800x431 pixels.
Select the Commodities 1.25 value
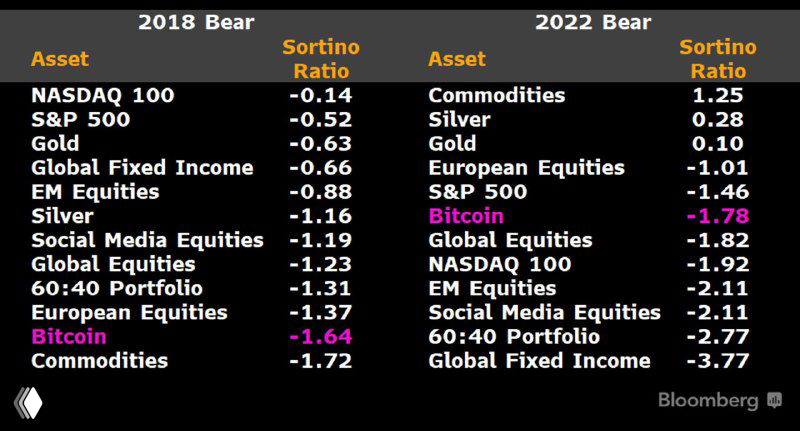pyautogui.click(x=718, y=96)
